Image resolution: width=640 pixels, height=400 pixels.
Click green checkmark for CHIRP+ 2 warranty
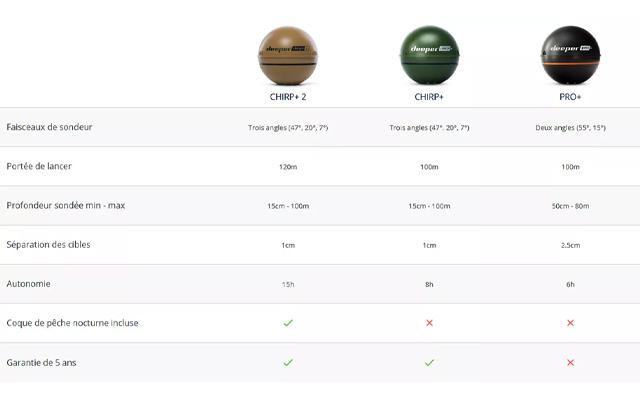(x=288, y=362)
